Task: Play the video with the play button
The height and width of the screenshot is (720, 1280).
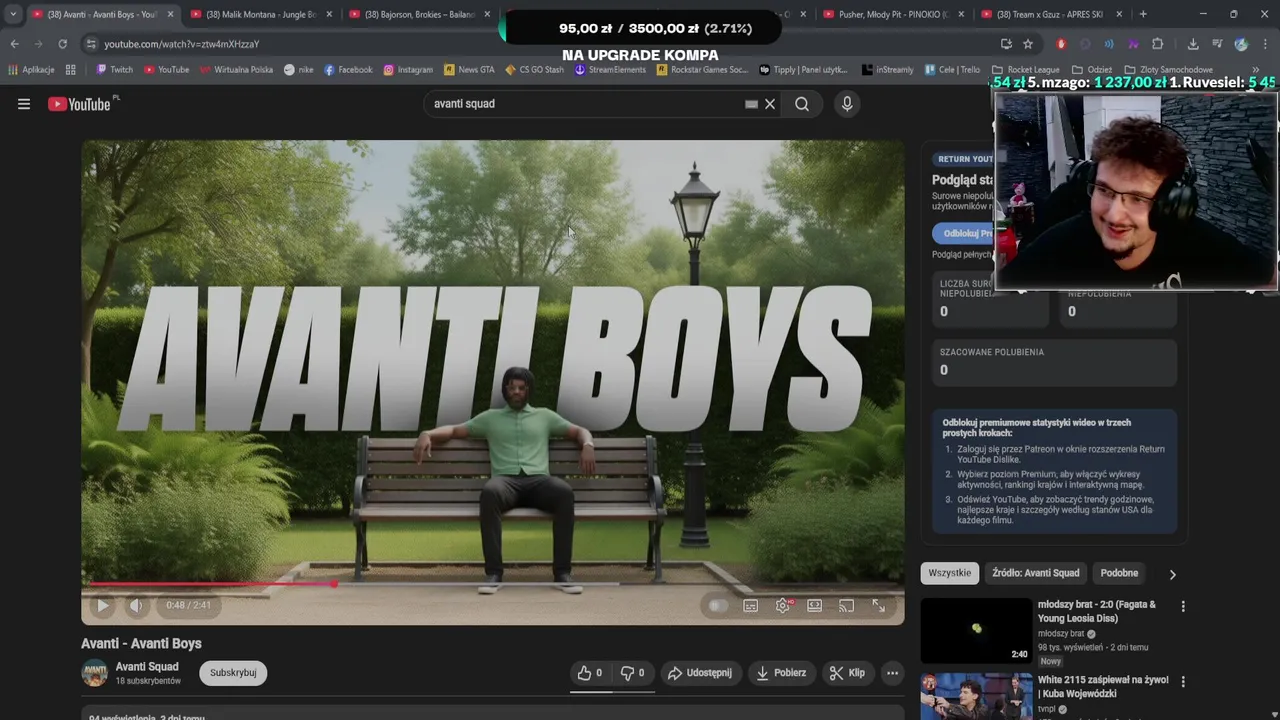Action: coord(103,605)
